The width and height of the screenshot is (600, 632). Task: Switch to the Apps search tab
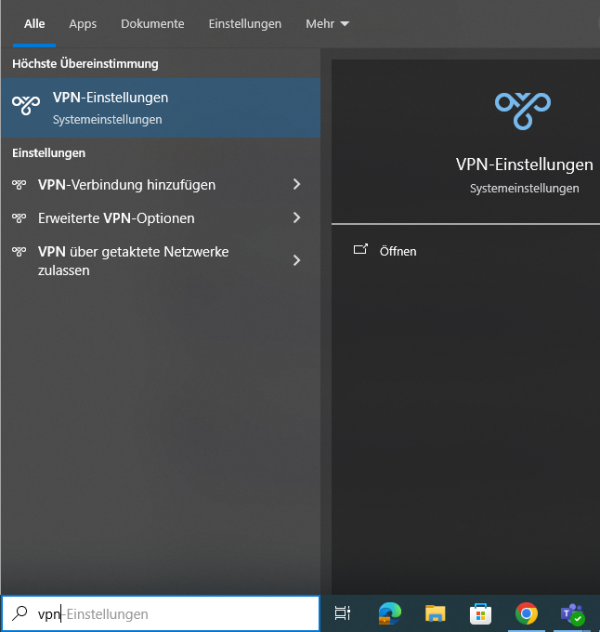pyautogui.click(x=83, y=24)
